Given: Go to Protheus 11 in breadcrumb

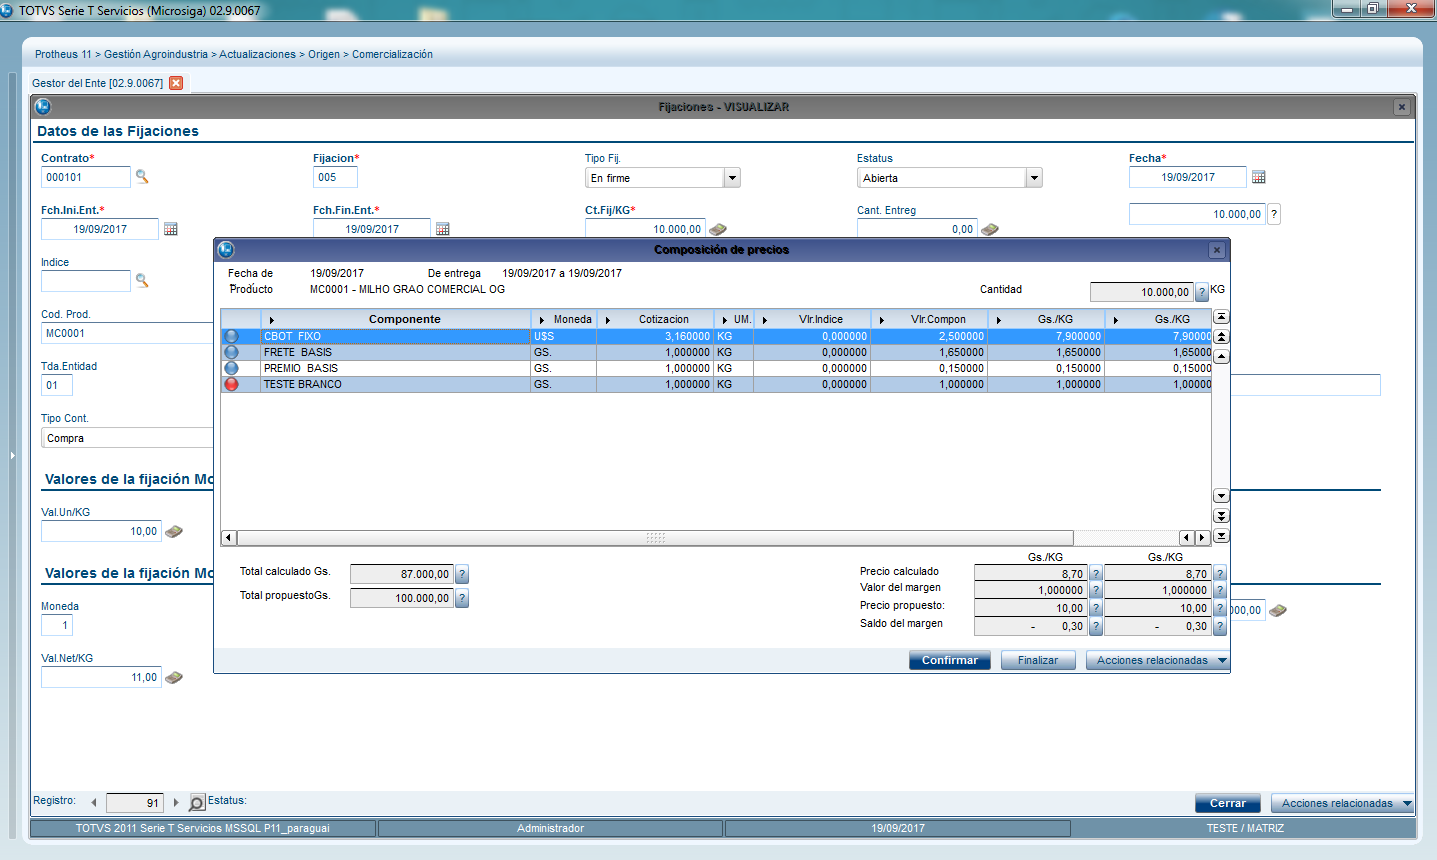Looking at the screenshot, I should point(63,54).
